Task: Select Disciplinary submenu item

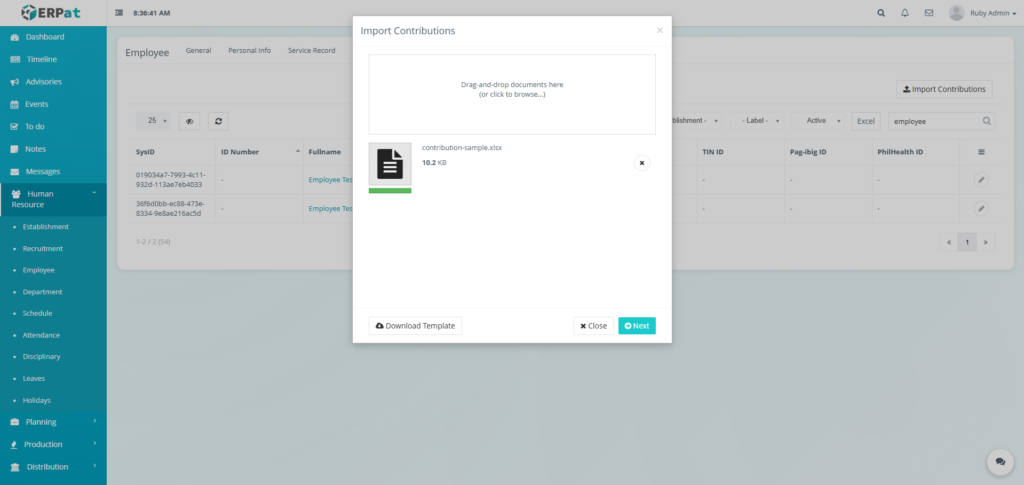Action: coord(41,356)
